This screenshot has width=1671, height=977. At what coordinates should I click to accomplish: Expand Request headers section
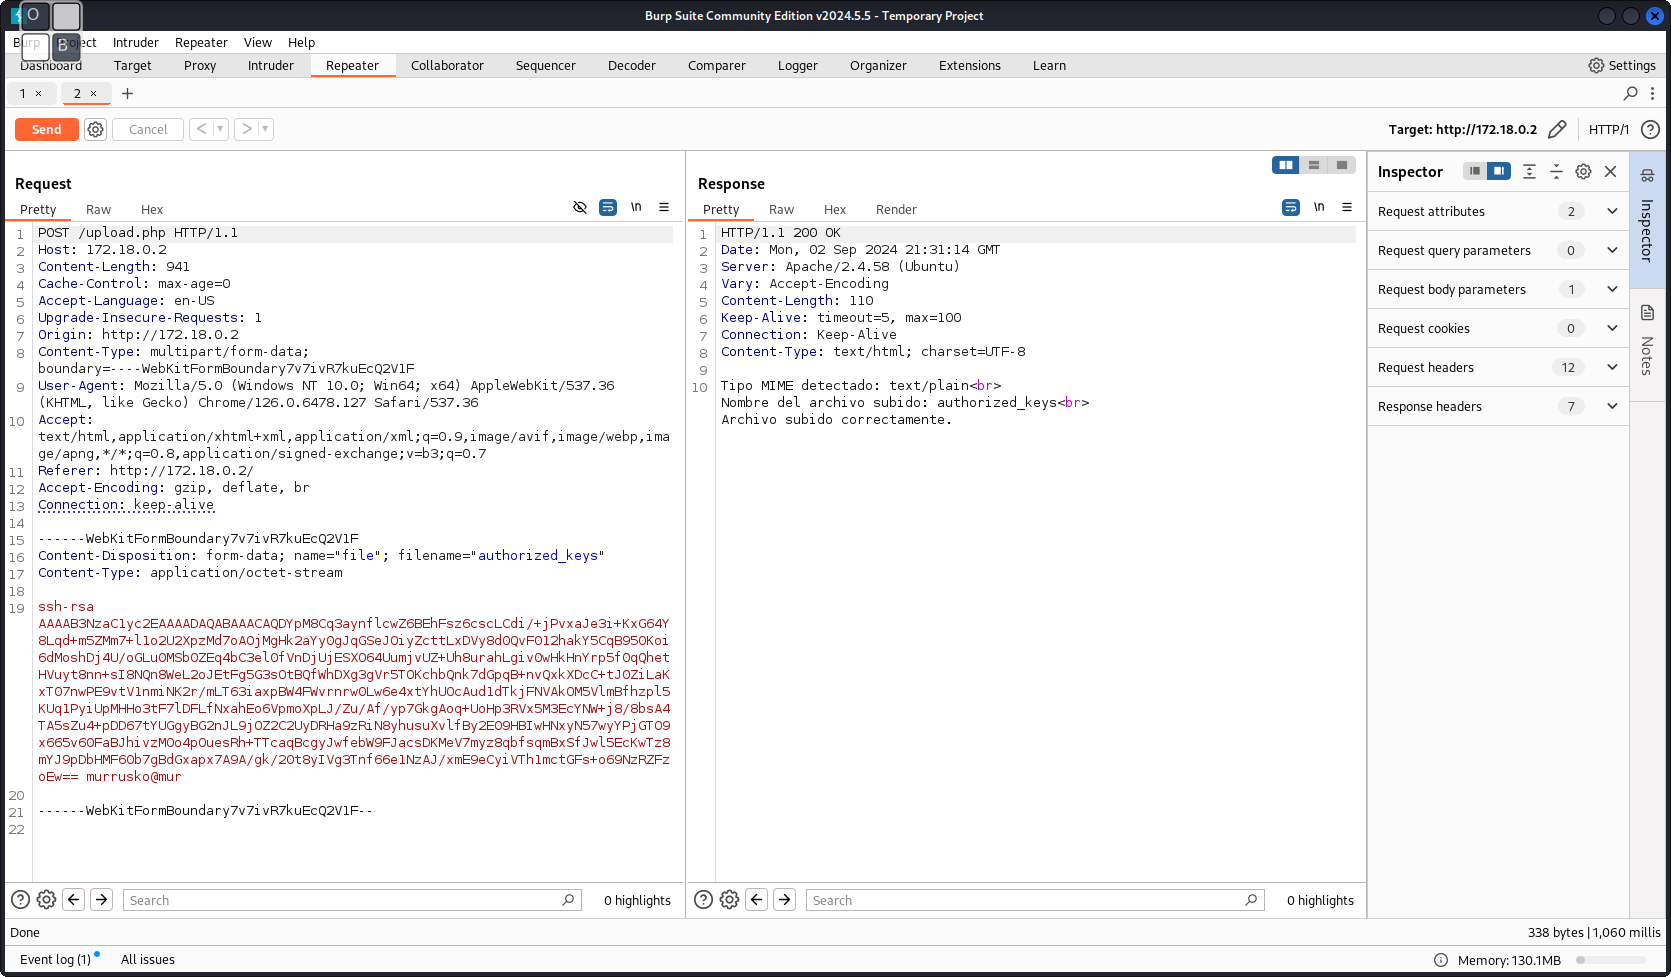click(1612, 367)
